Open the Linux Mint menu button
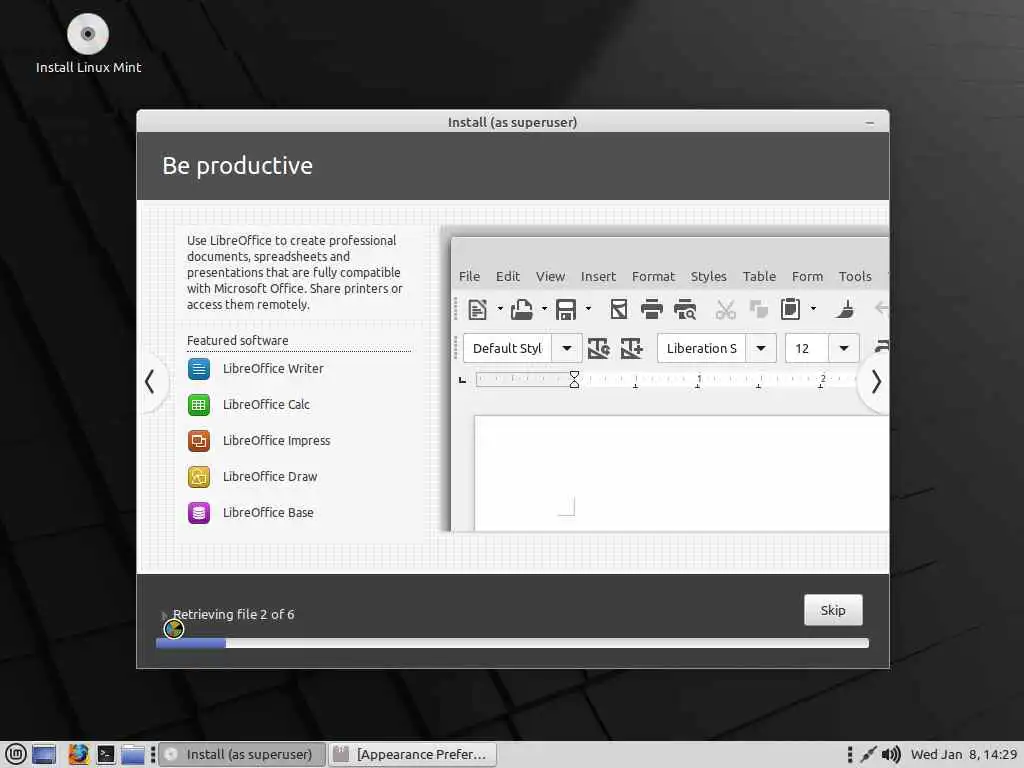 (16, 754)
